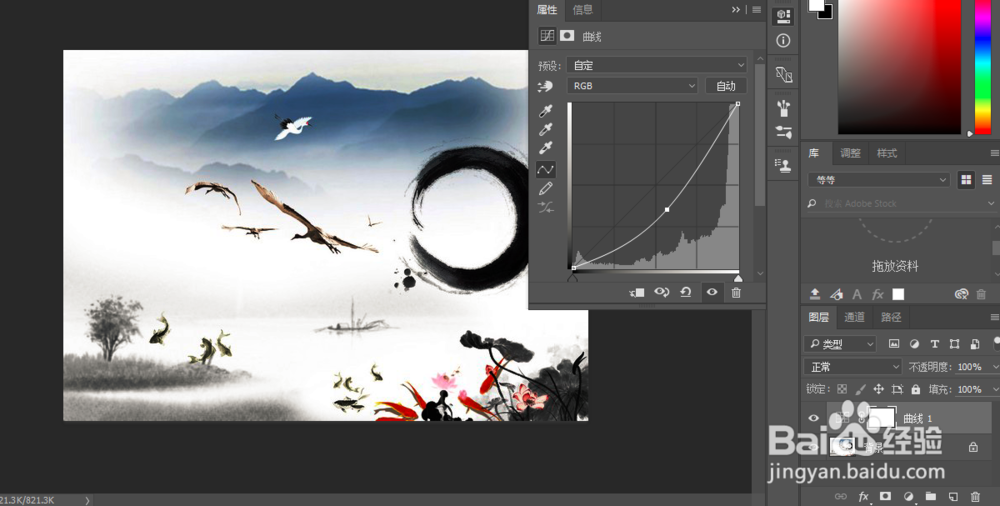The image size is (1000, 506).
Task: Select the gray point eyedropper in Curves
Action: click(x=545, y=130)
